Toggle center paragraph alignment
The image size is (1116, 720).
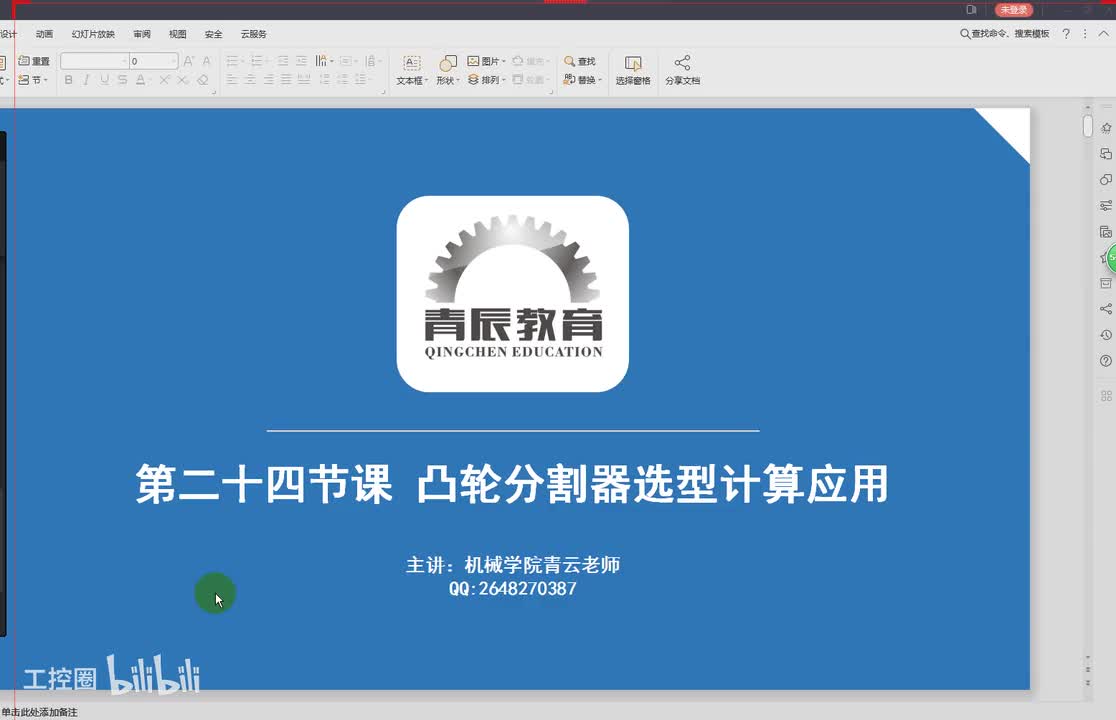tap(250, 80)
